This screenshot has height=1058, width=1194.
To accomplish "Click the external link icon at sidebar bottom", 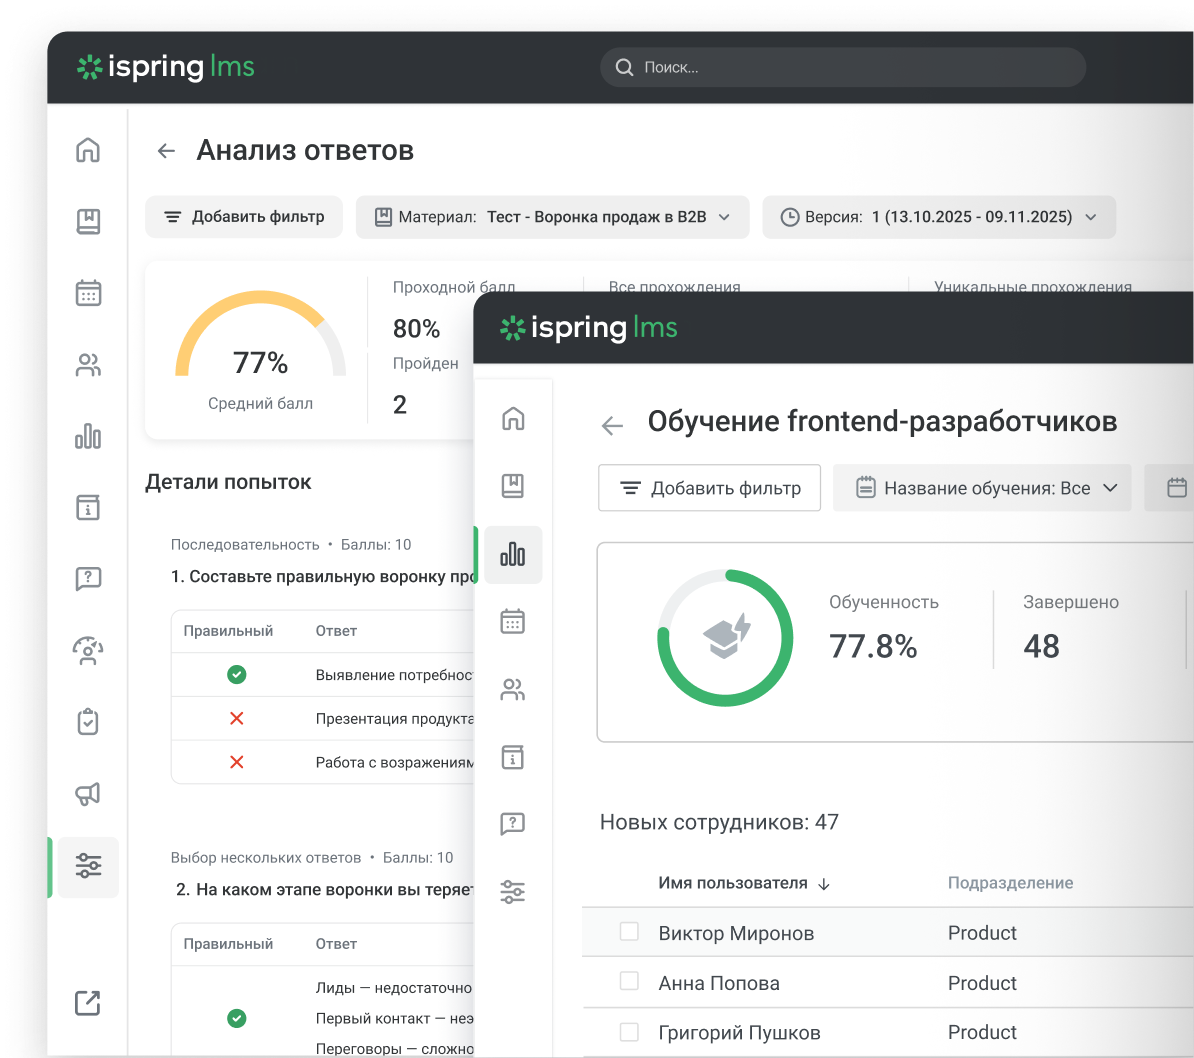I will pyautogui.click(x=88, y=1002).
